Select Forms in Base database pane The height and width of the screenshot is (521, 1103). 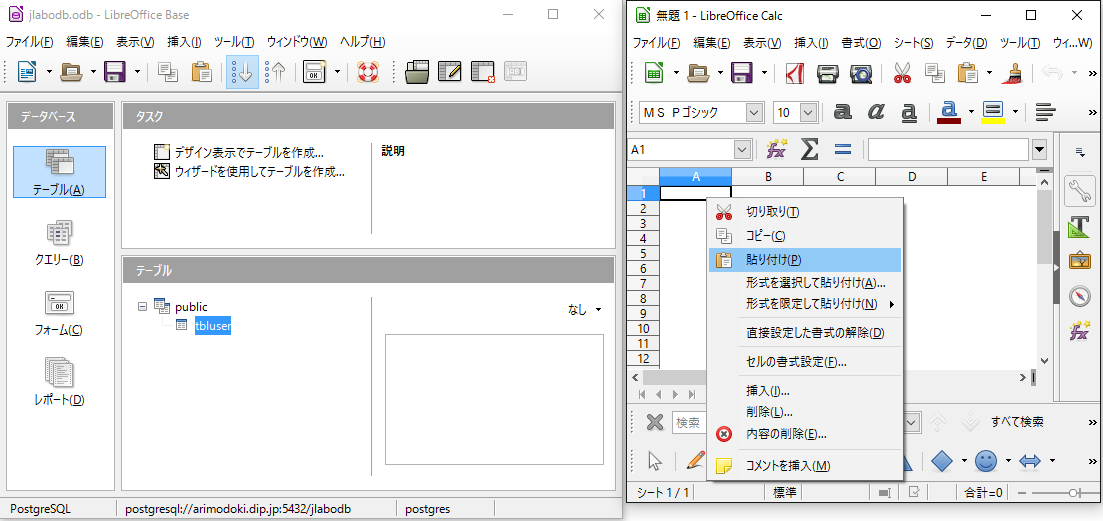click(x=59, y=313)
